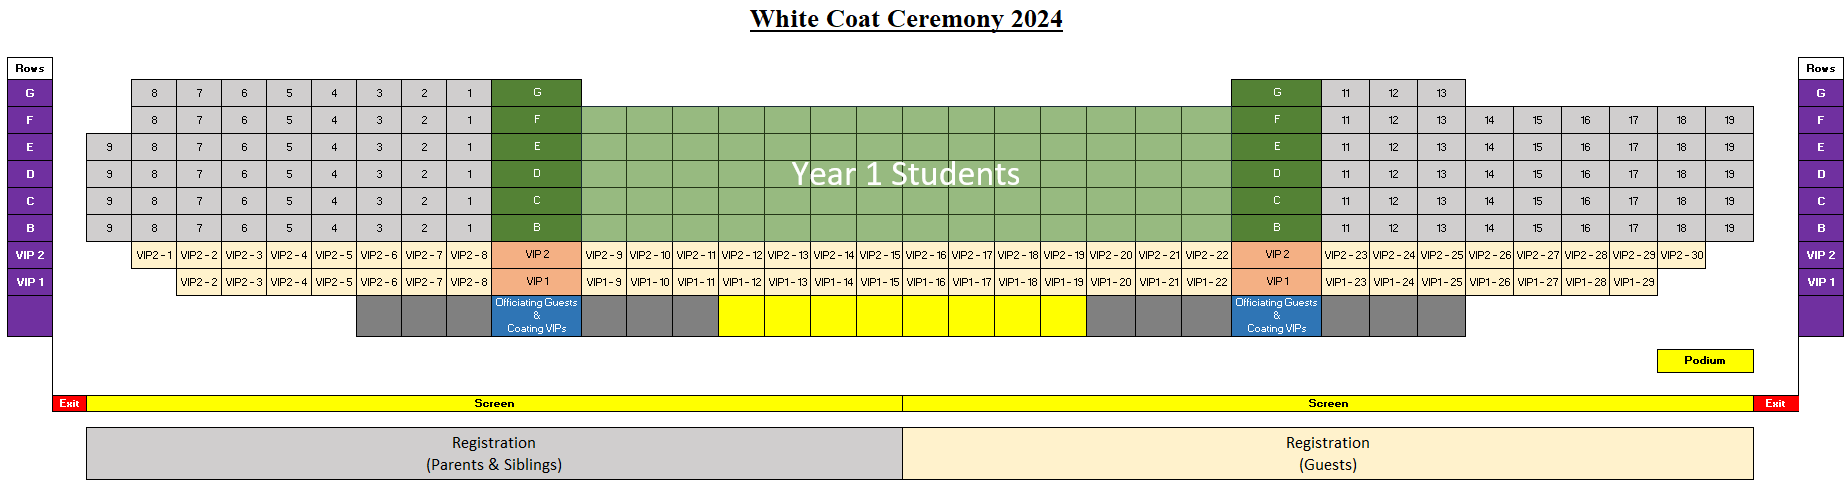Select seat VIP1-11
This screenshot has width=1848, height=486.
pyautogui.click(x=696, y=282)
